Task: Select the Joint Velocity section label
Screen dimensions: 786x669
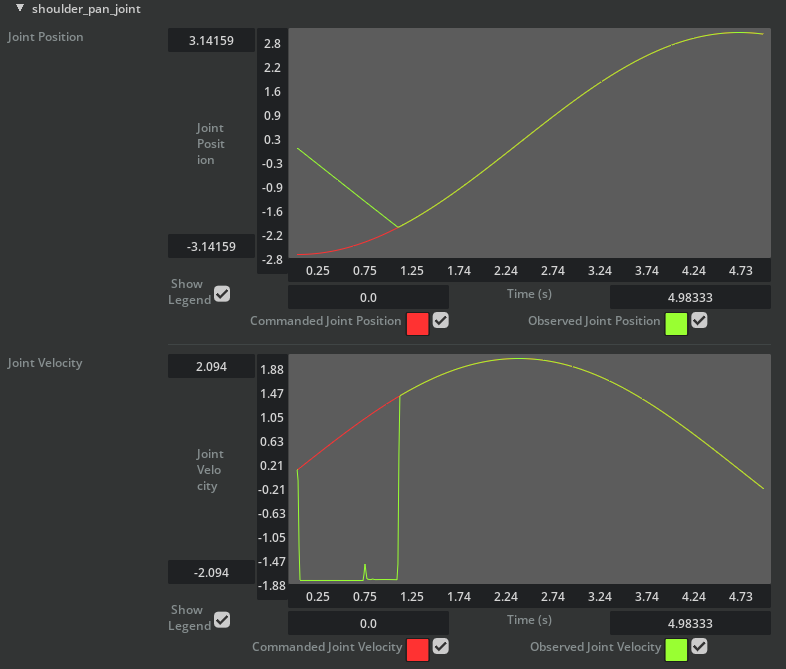Action: (x=45, y=363)
